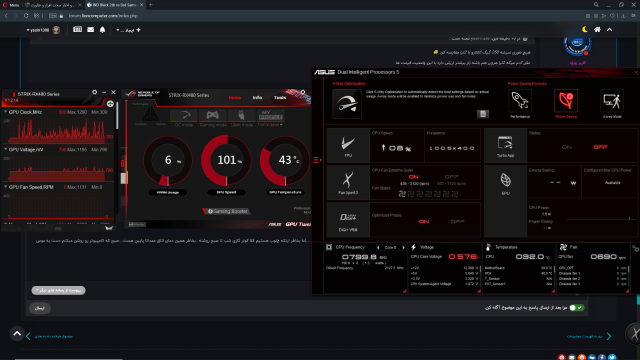The height and width of the screenshot is (360, 640).
Task: Turn CPU Fan Extreme Quiet OFF
Action: click(451, 177)
